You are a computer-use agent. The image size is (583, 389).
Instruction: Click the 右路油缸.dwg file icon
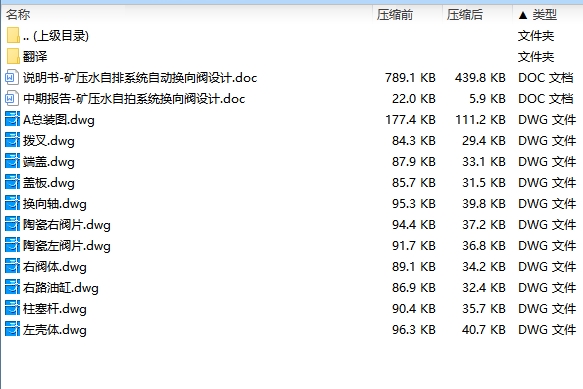(12, 287)
